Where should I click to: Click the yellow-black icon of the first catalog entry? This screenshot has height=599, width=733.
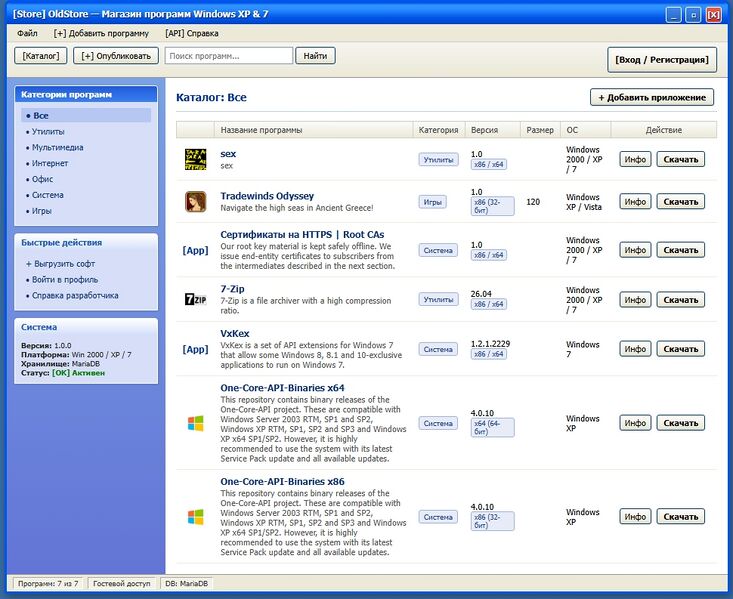[195, 159]
